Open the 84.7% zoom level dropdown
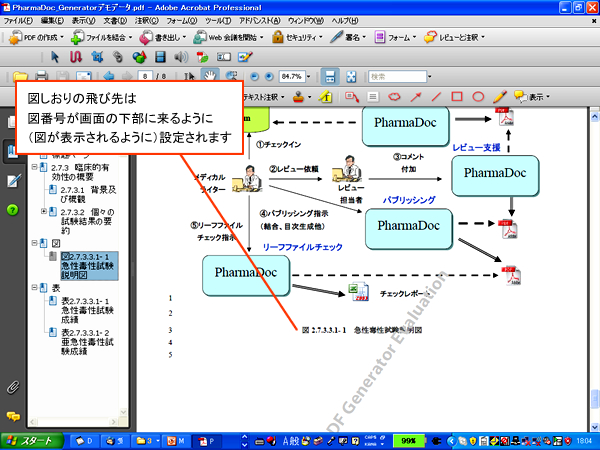The image size is (600, 450). [308, 77]
